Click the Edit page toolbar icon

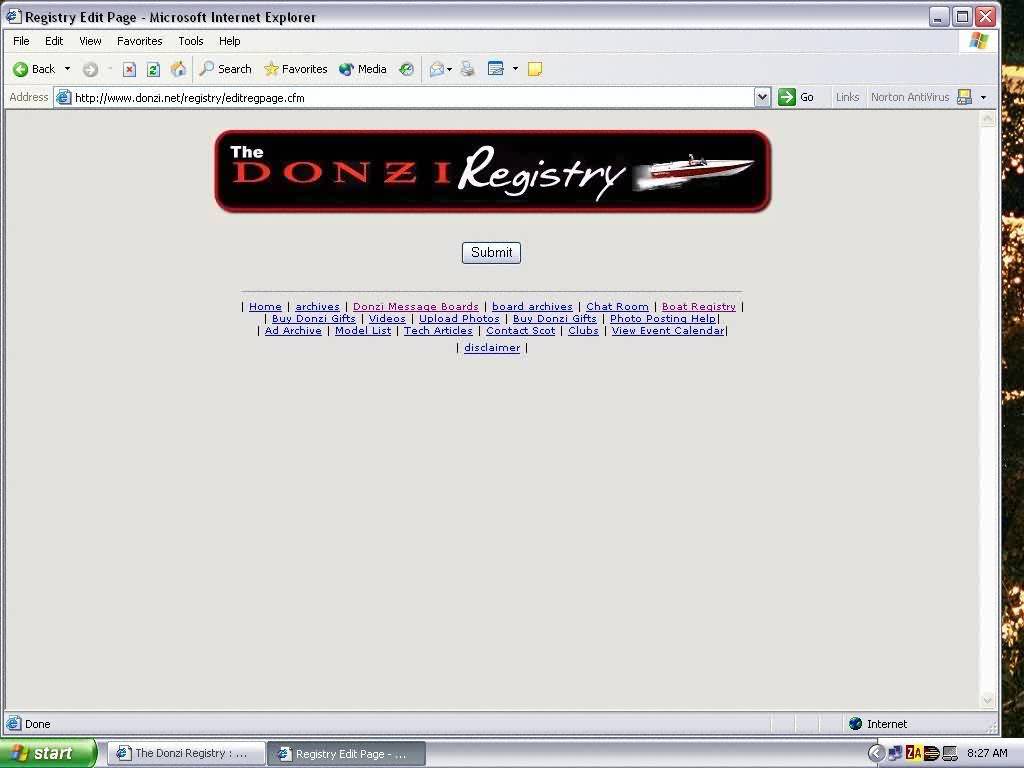point(496,69)
